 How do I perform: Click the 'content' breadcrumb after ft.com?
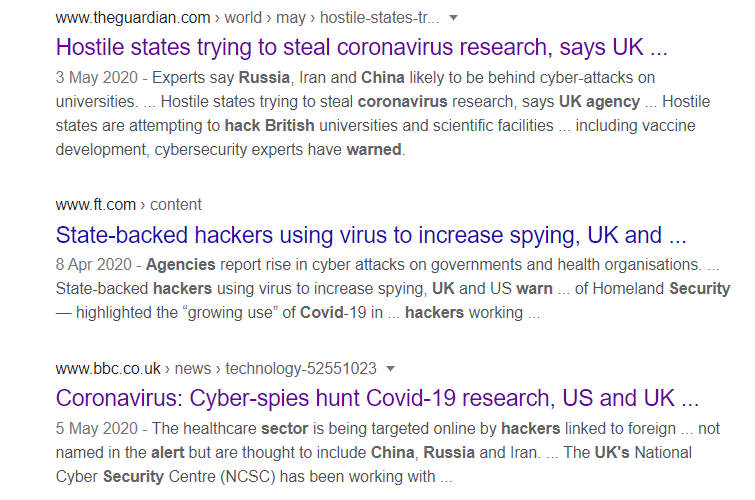click(176, 205)
